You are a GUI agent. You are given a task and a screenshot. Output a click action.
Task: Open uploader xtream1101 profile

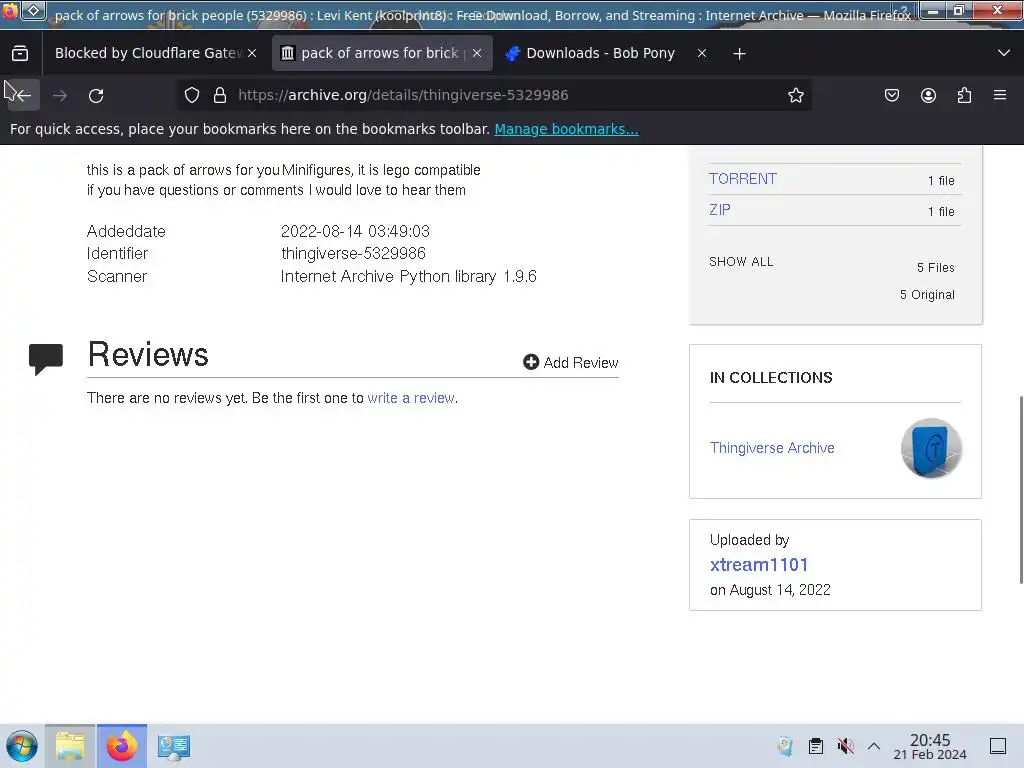(x=759, y=564)
